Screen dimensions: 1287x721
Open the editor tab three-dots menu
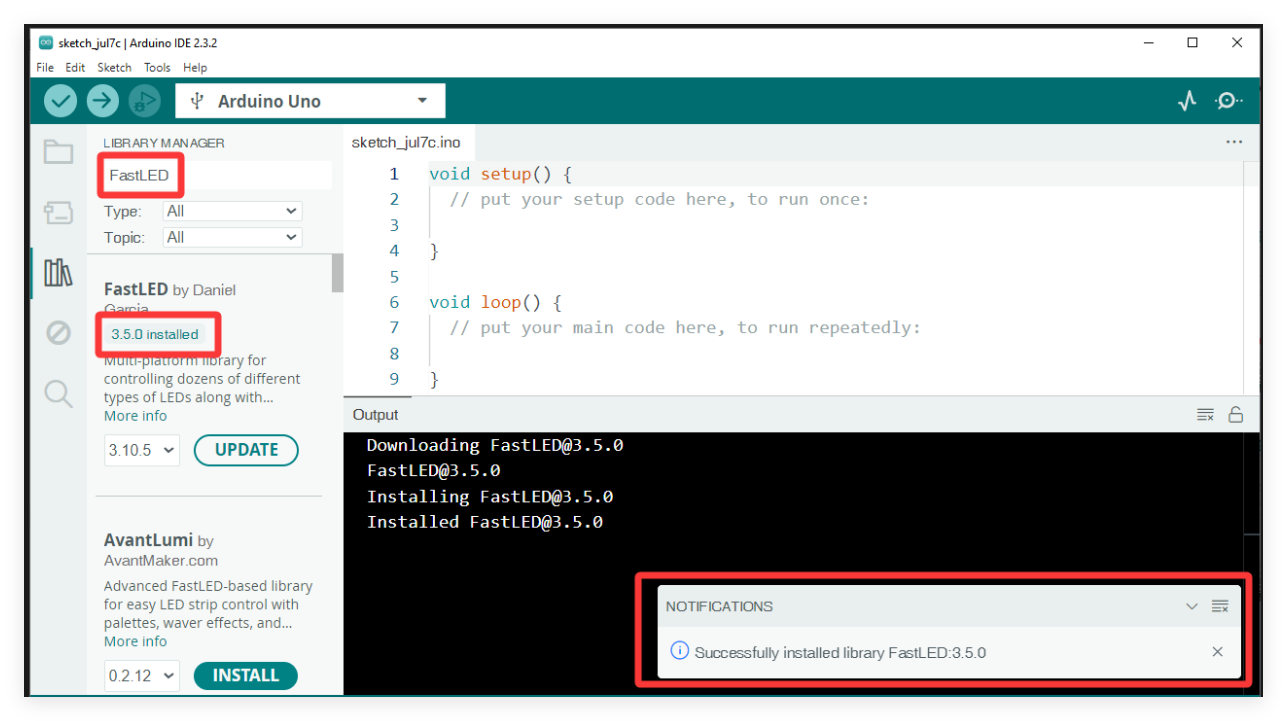[x=1234, y=142]
